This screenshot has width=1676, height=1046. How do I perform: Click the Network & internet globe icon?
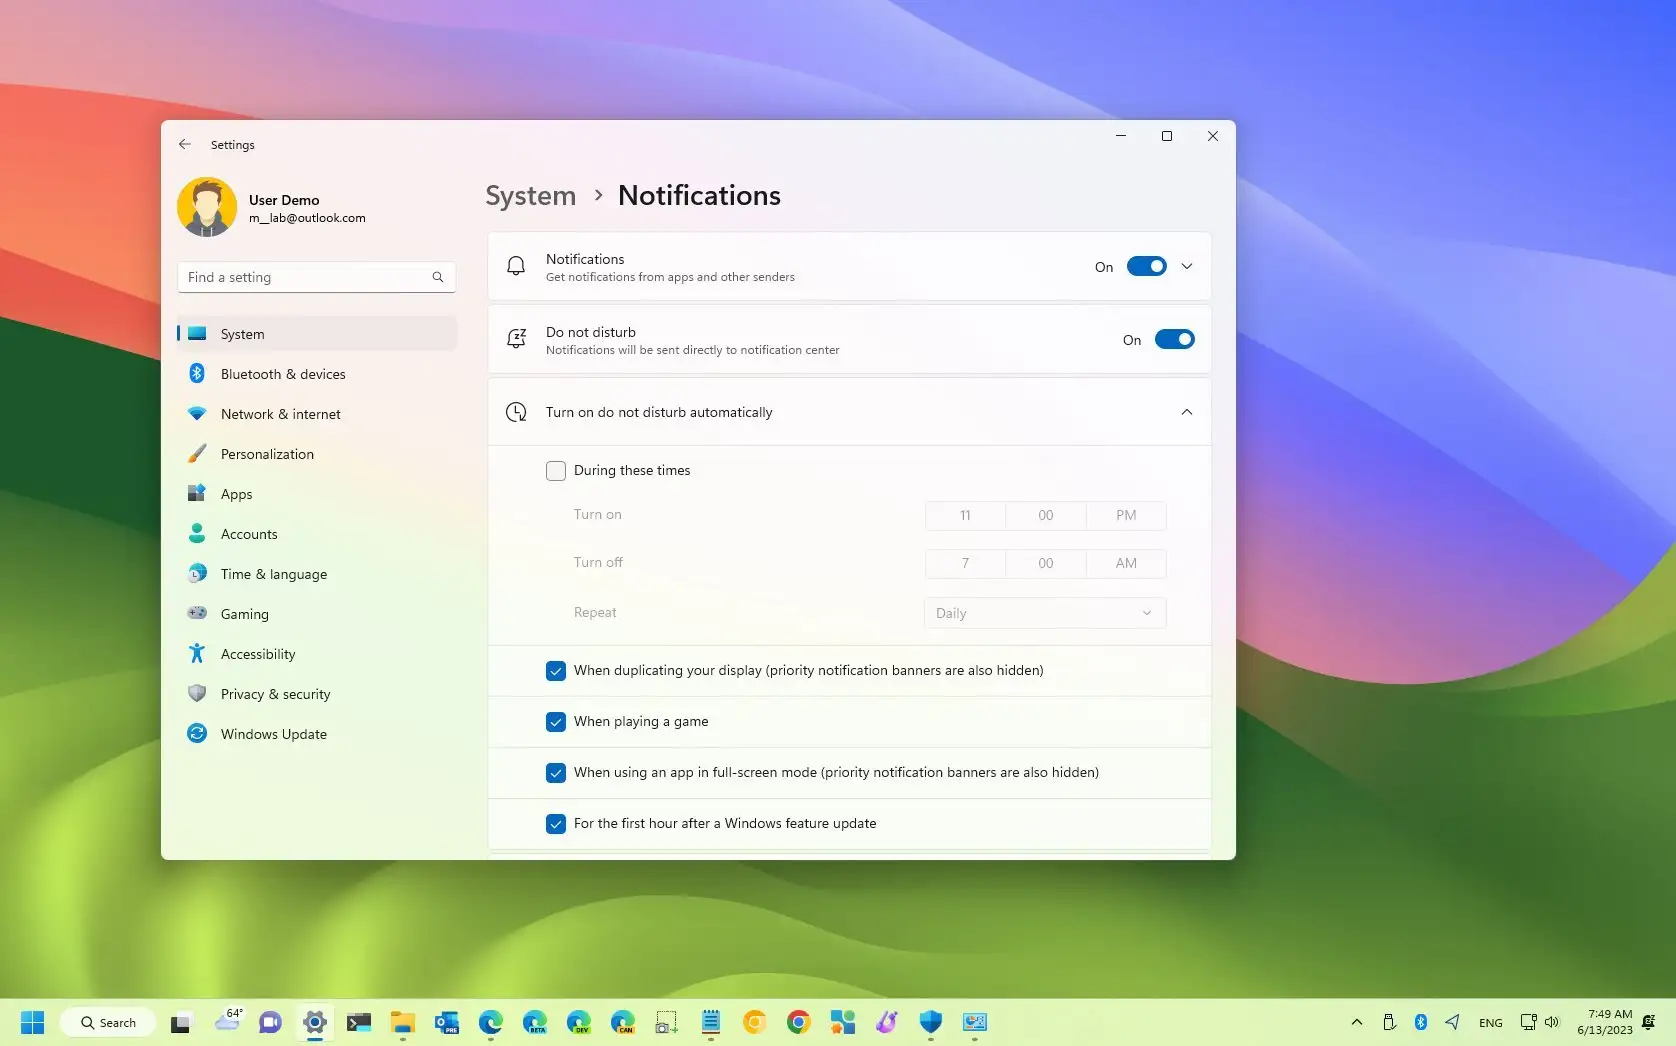198,413
